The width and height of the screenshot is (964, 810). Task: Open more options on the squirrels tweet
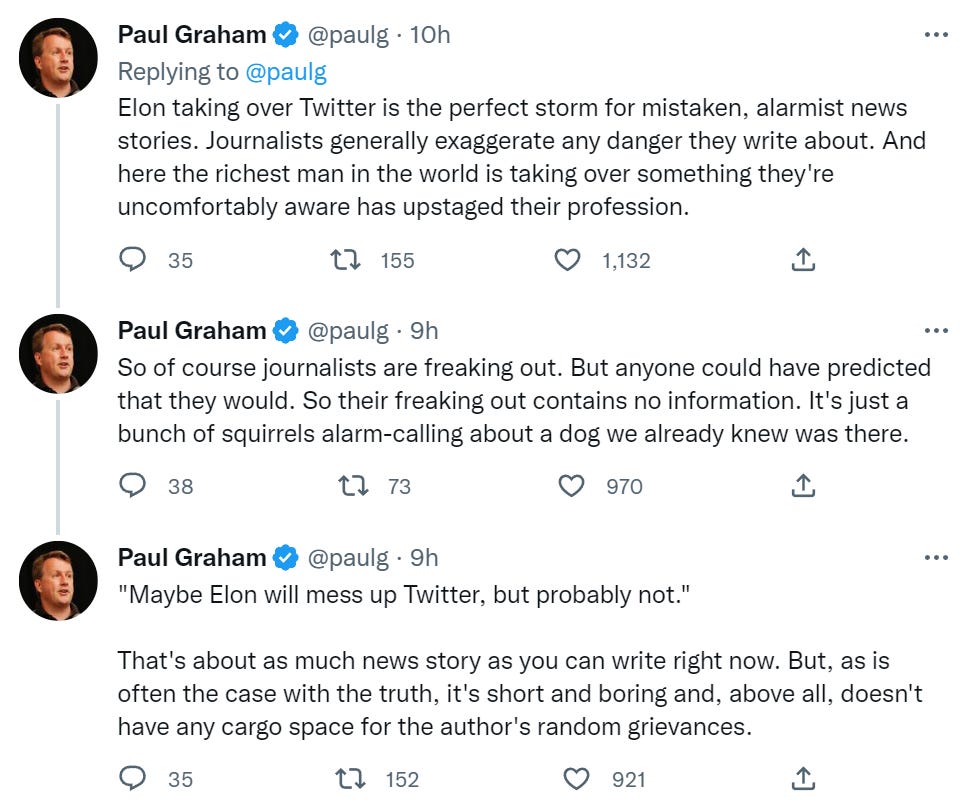pos(935,330)
